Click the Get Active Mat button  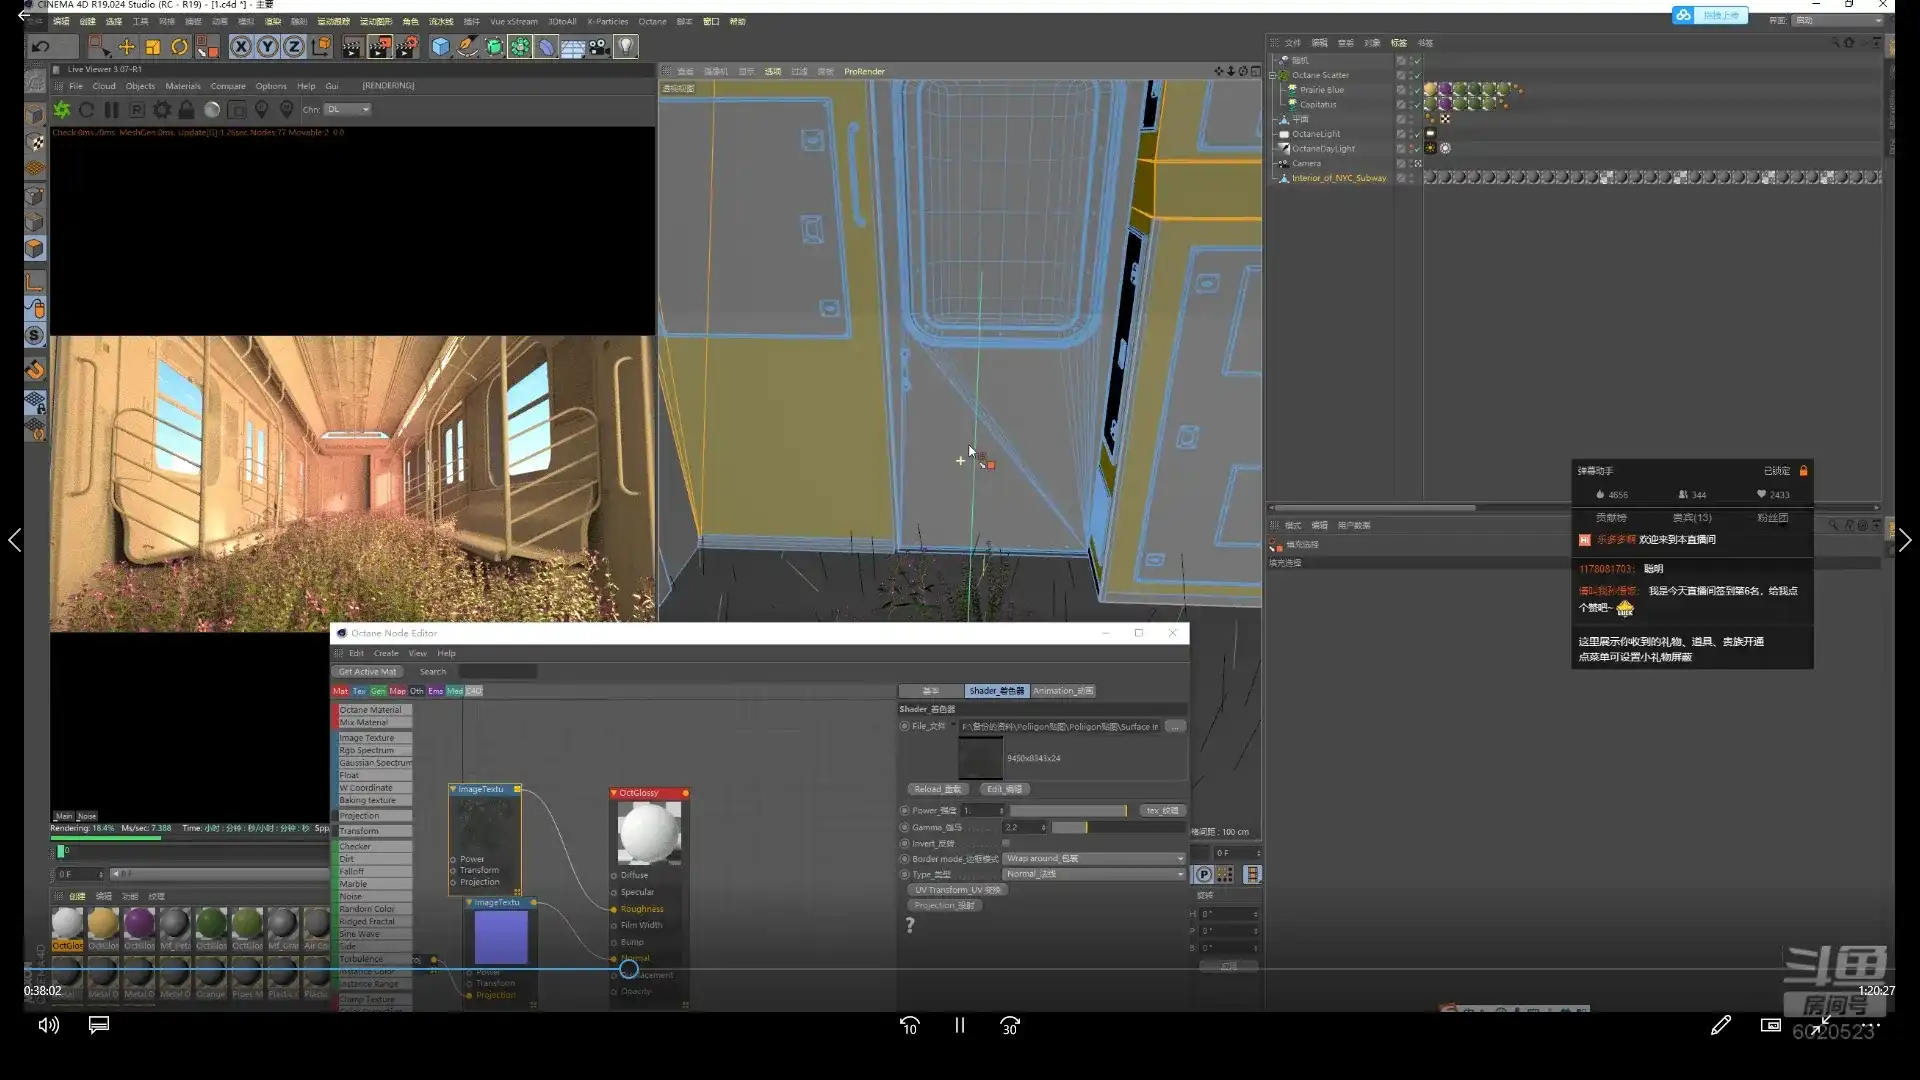point(367,672)
